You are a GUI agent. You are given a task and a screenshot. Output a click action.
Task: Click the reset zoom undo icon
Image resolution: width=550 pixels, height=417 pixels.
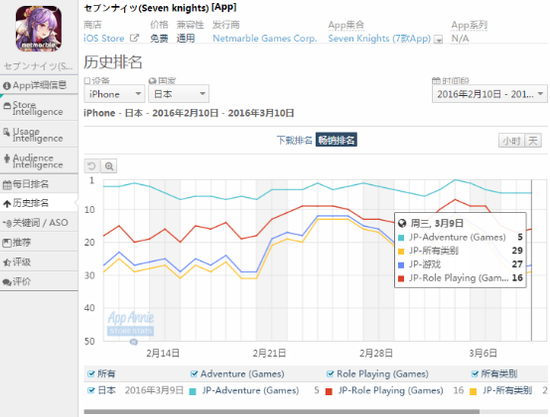click(x=92, y=166)
